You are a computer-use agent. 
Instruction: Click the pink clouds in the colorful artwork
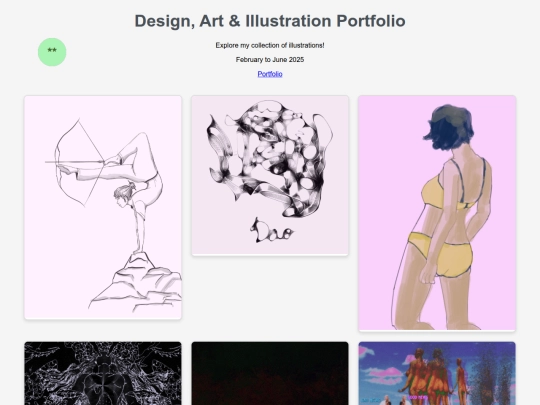click(384, 375)
